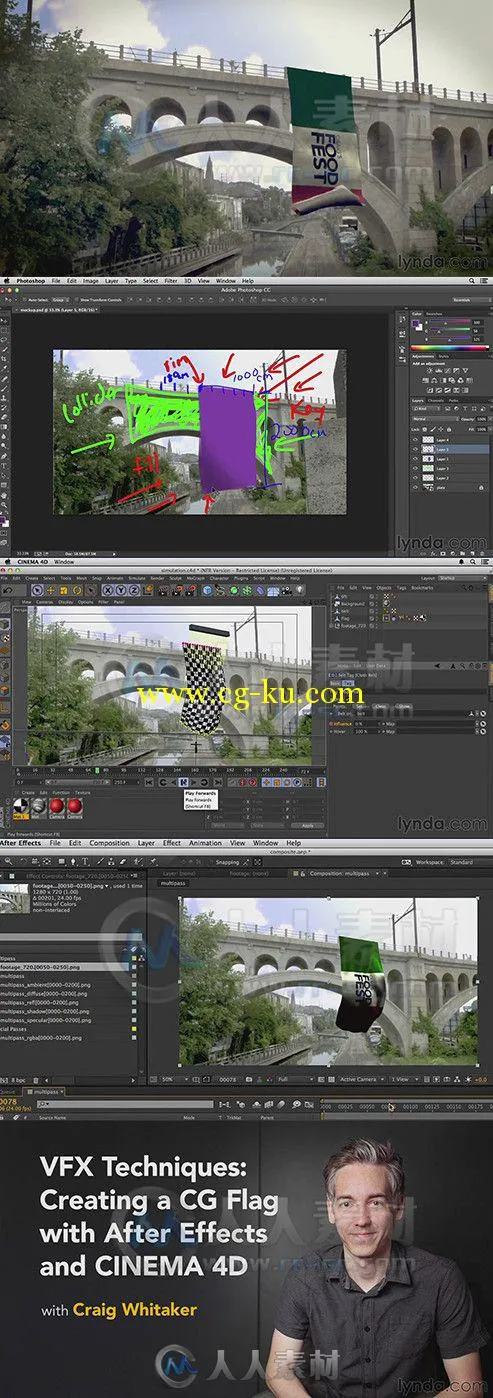493x1398 pixels.
Task: Open the layer Kind filter dropdown
Action: pyautogui.click(x=426, y=408)
